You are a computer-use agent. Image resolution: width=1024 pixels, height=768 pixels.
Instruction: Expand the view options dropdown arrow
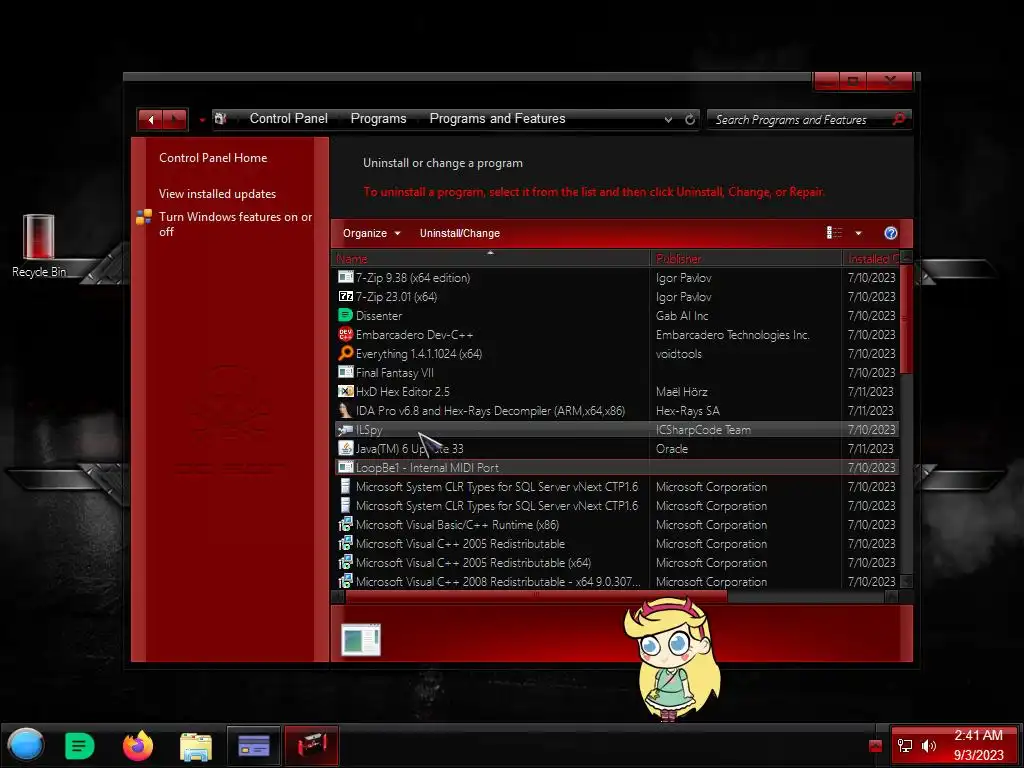click(x=858, y=233)
